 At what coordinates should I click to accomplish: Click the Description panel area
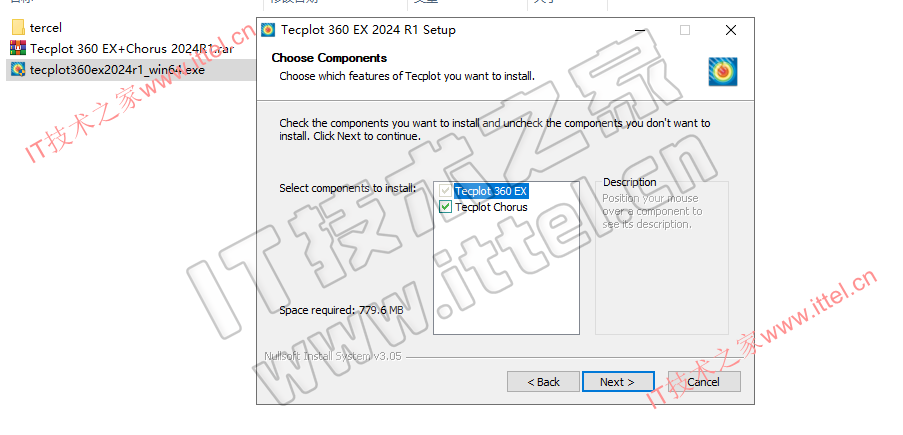(662, 258)
